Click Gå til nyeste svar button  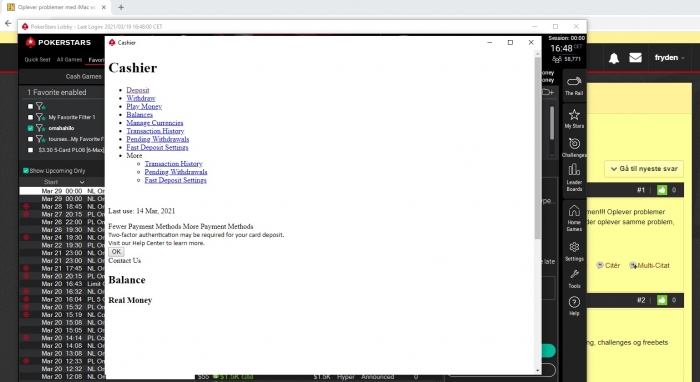tap(644, 169)
